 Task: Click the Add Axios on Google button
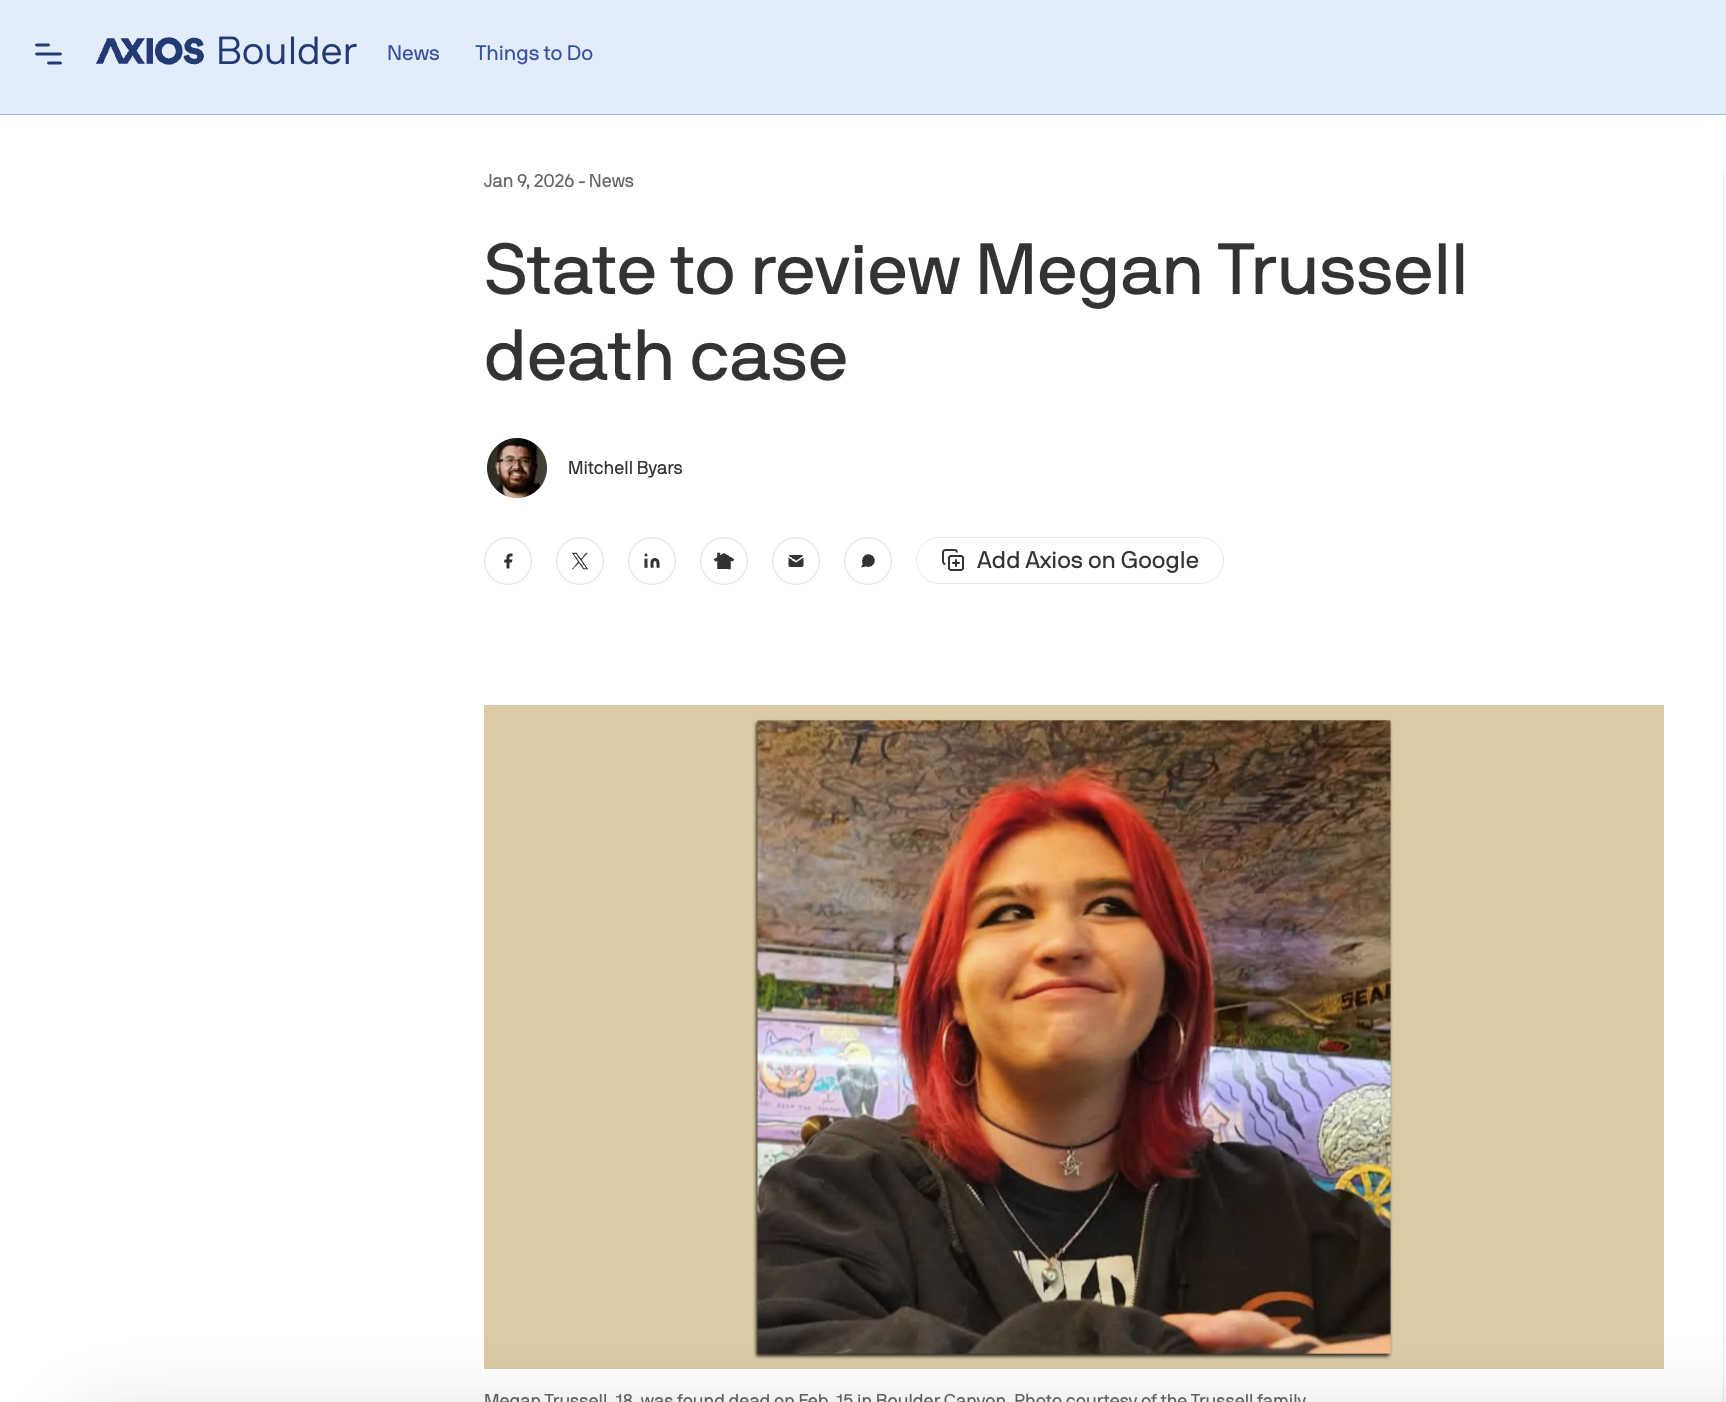[x=1069, y=560]
